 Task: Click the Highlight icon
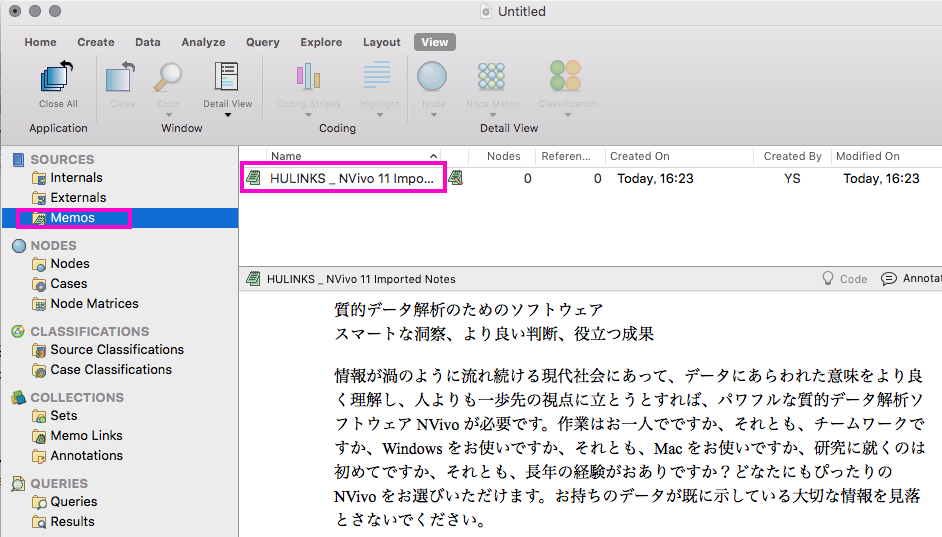click(x=377, y=75)
